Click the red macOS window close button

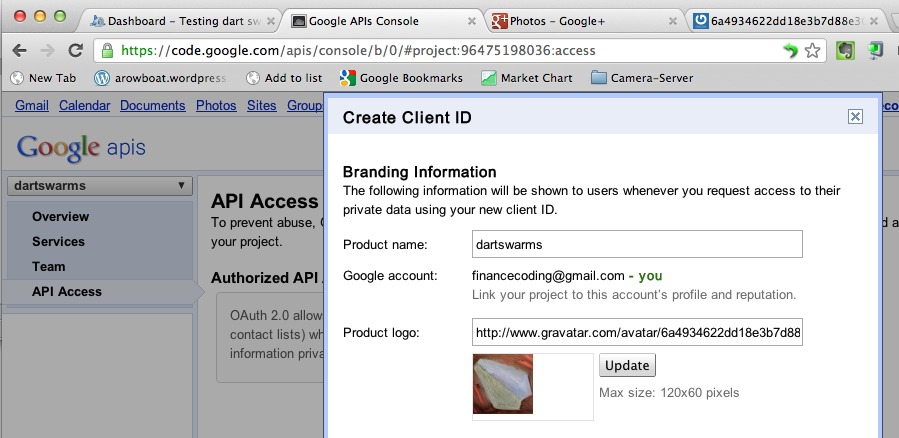[20, 16]
